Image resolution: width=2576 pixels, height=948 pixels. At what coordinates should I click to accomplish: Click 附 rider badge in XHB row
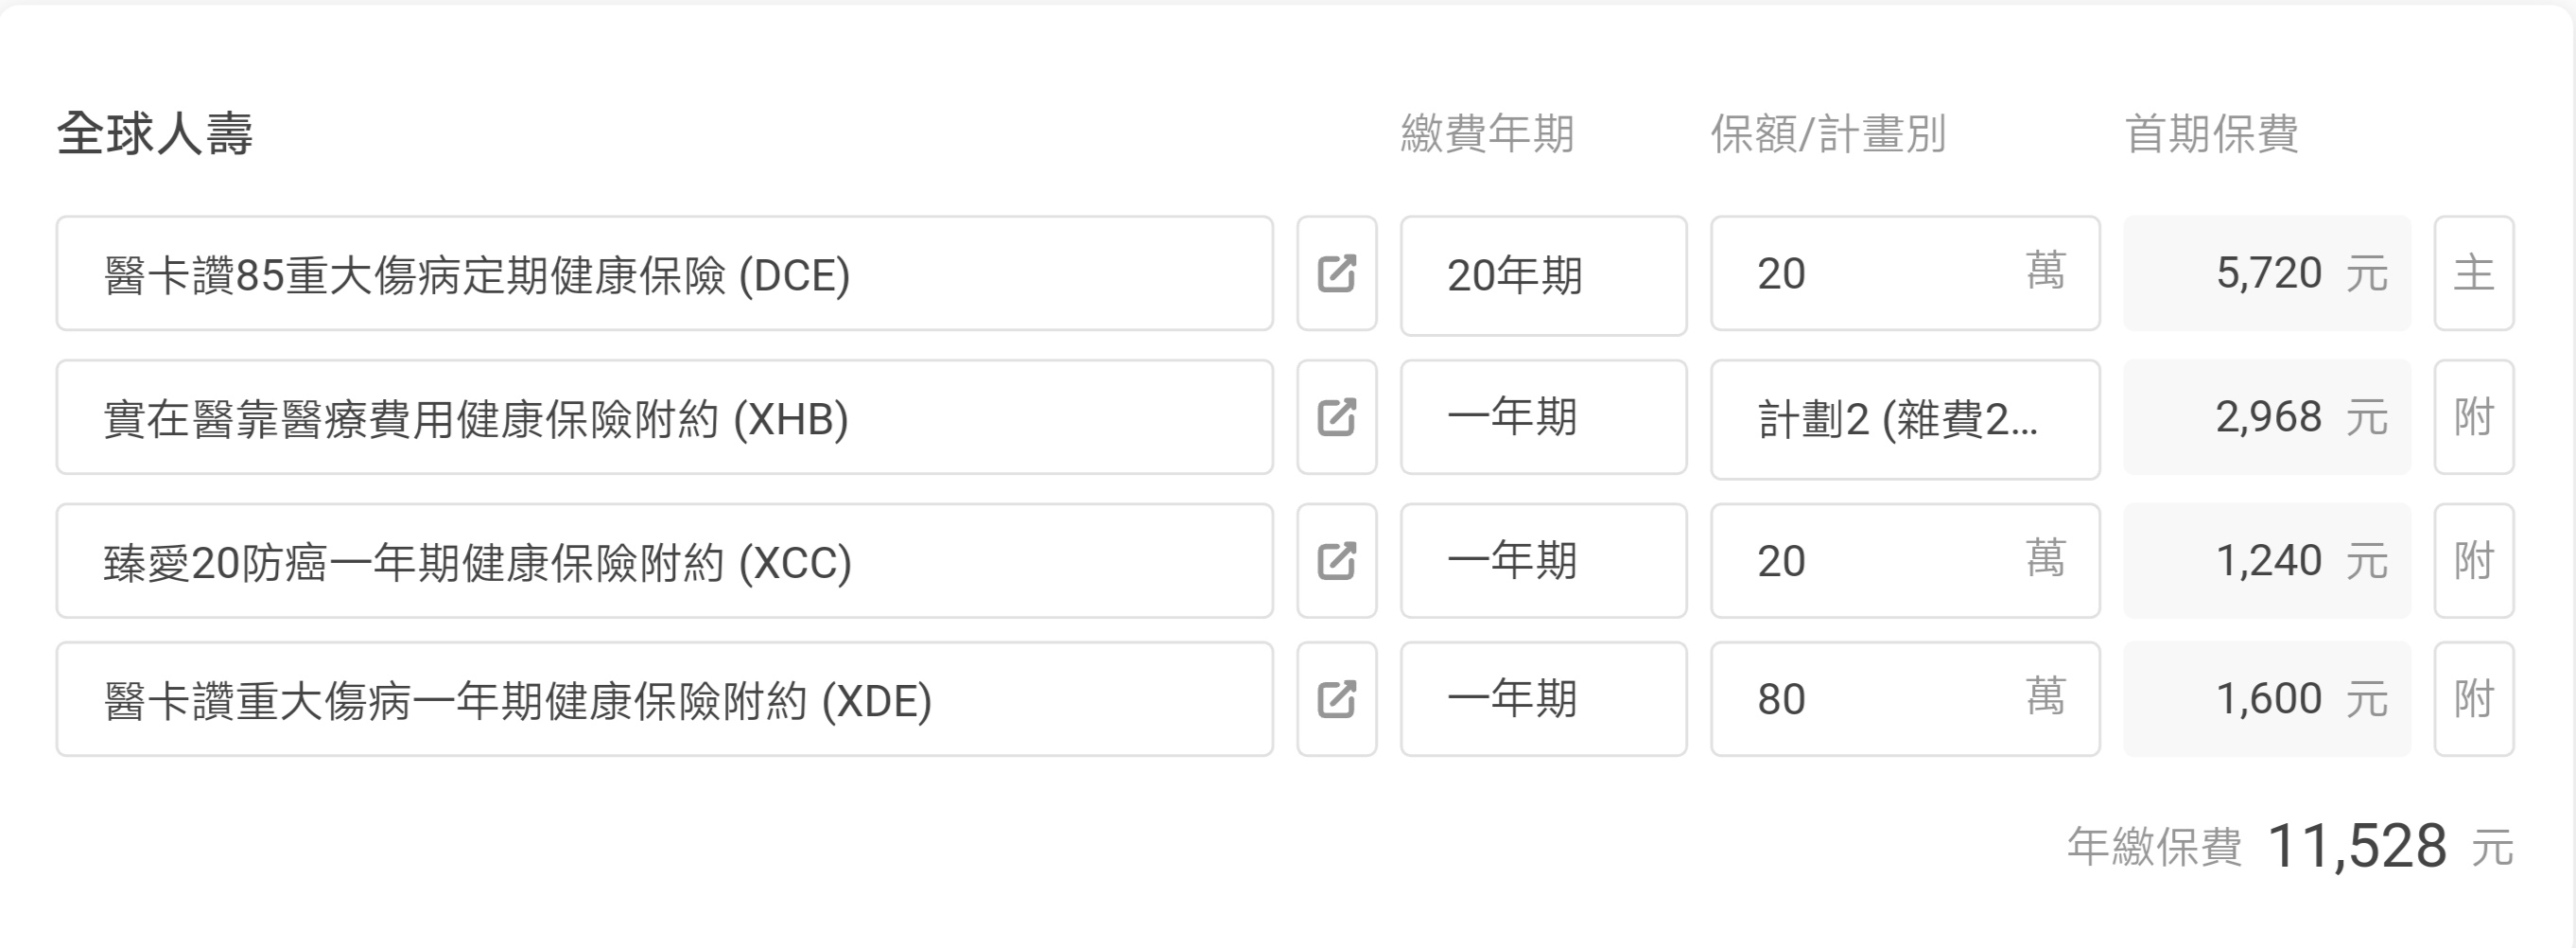tap(2473, 417)
